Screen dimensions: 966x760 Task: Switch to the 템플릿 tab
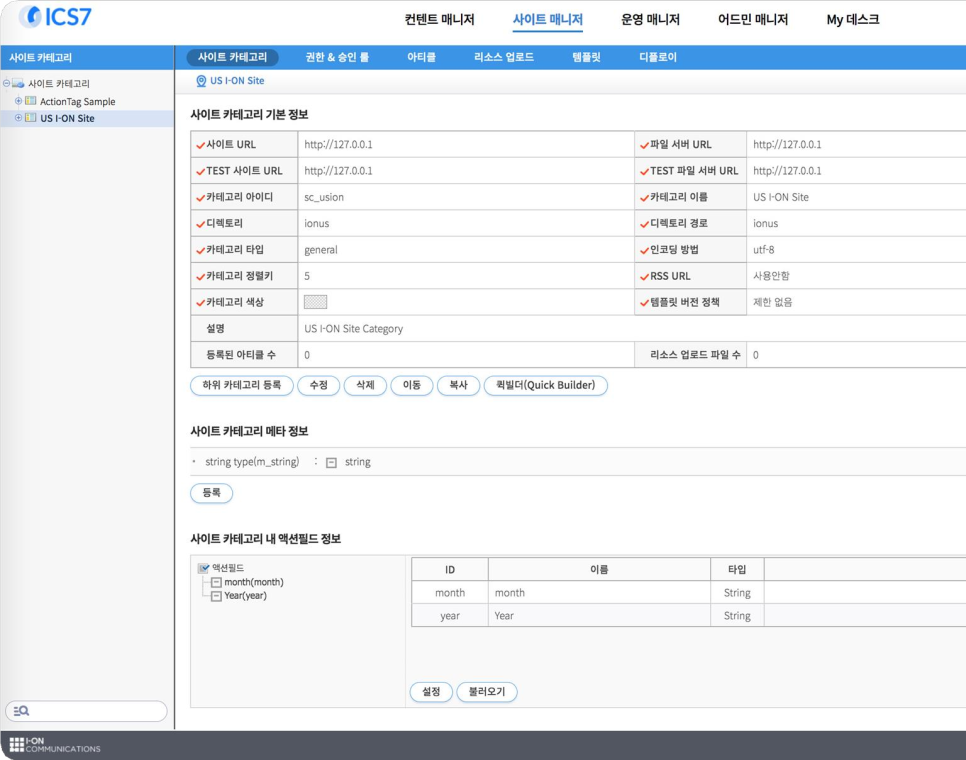point(586,58)
